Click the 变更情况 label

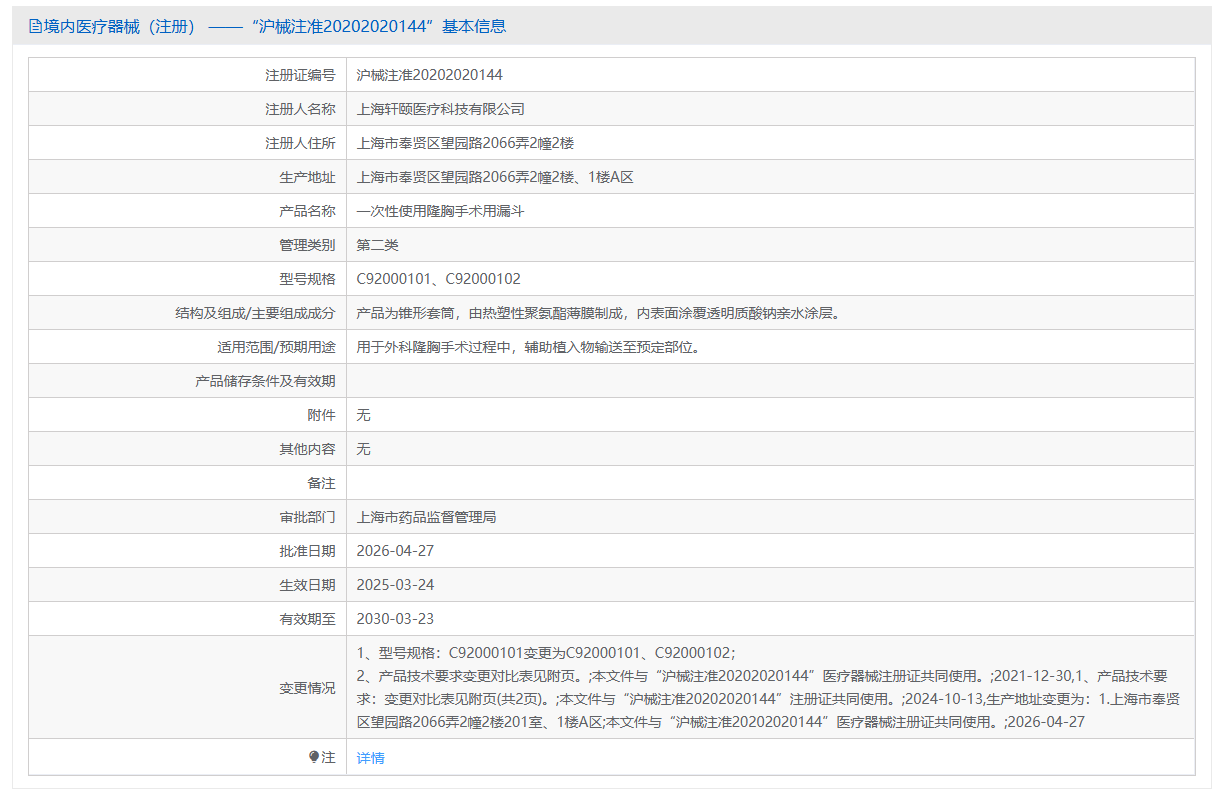tap(307, 688)
